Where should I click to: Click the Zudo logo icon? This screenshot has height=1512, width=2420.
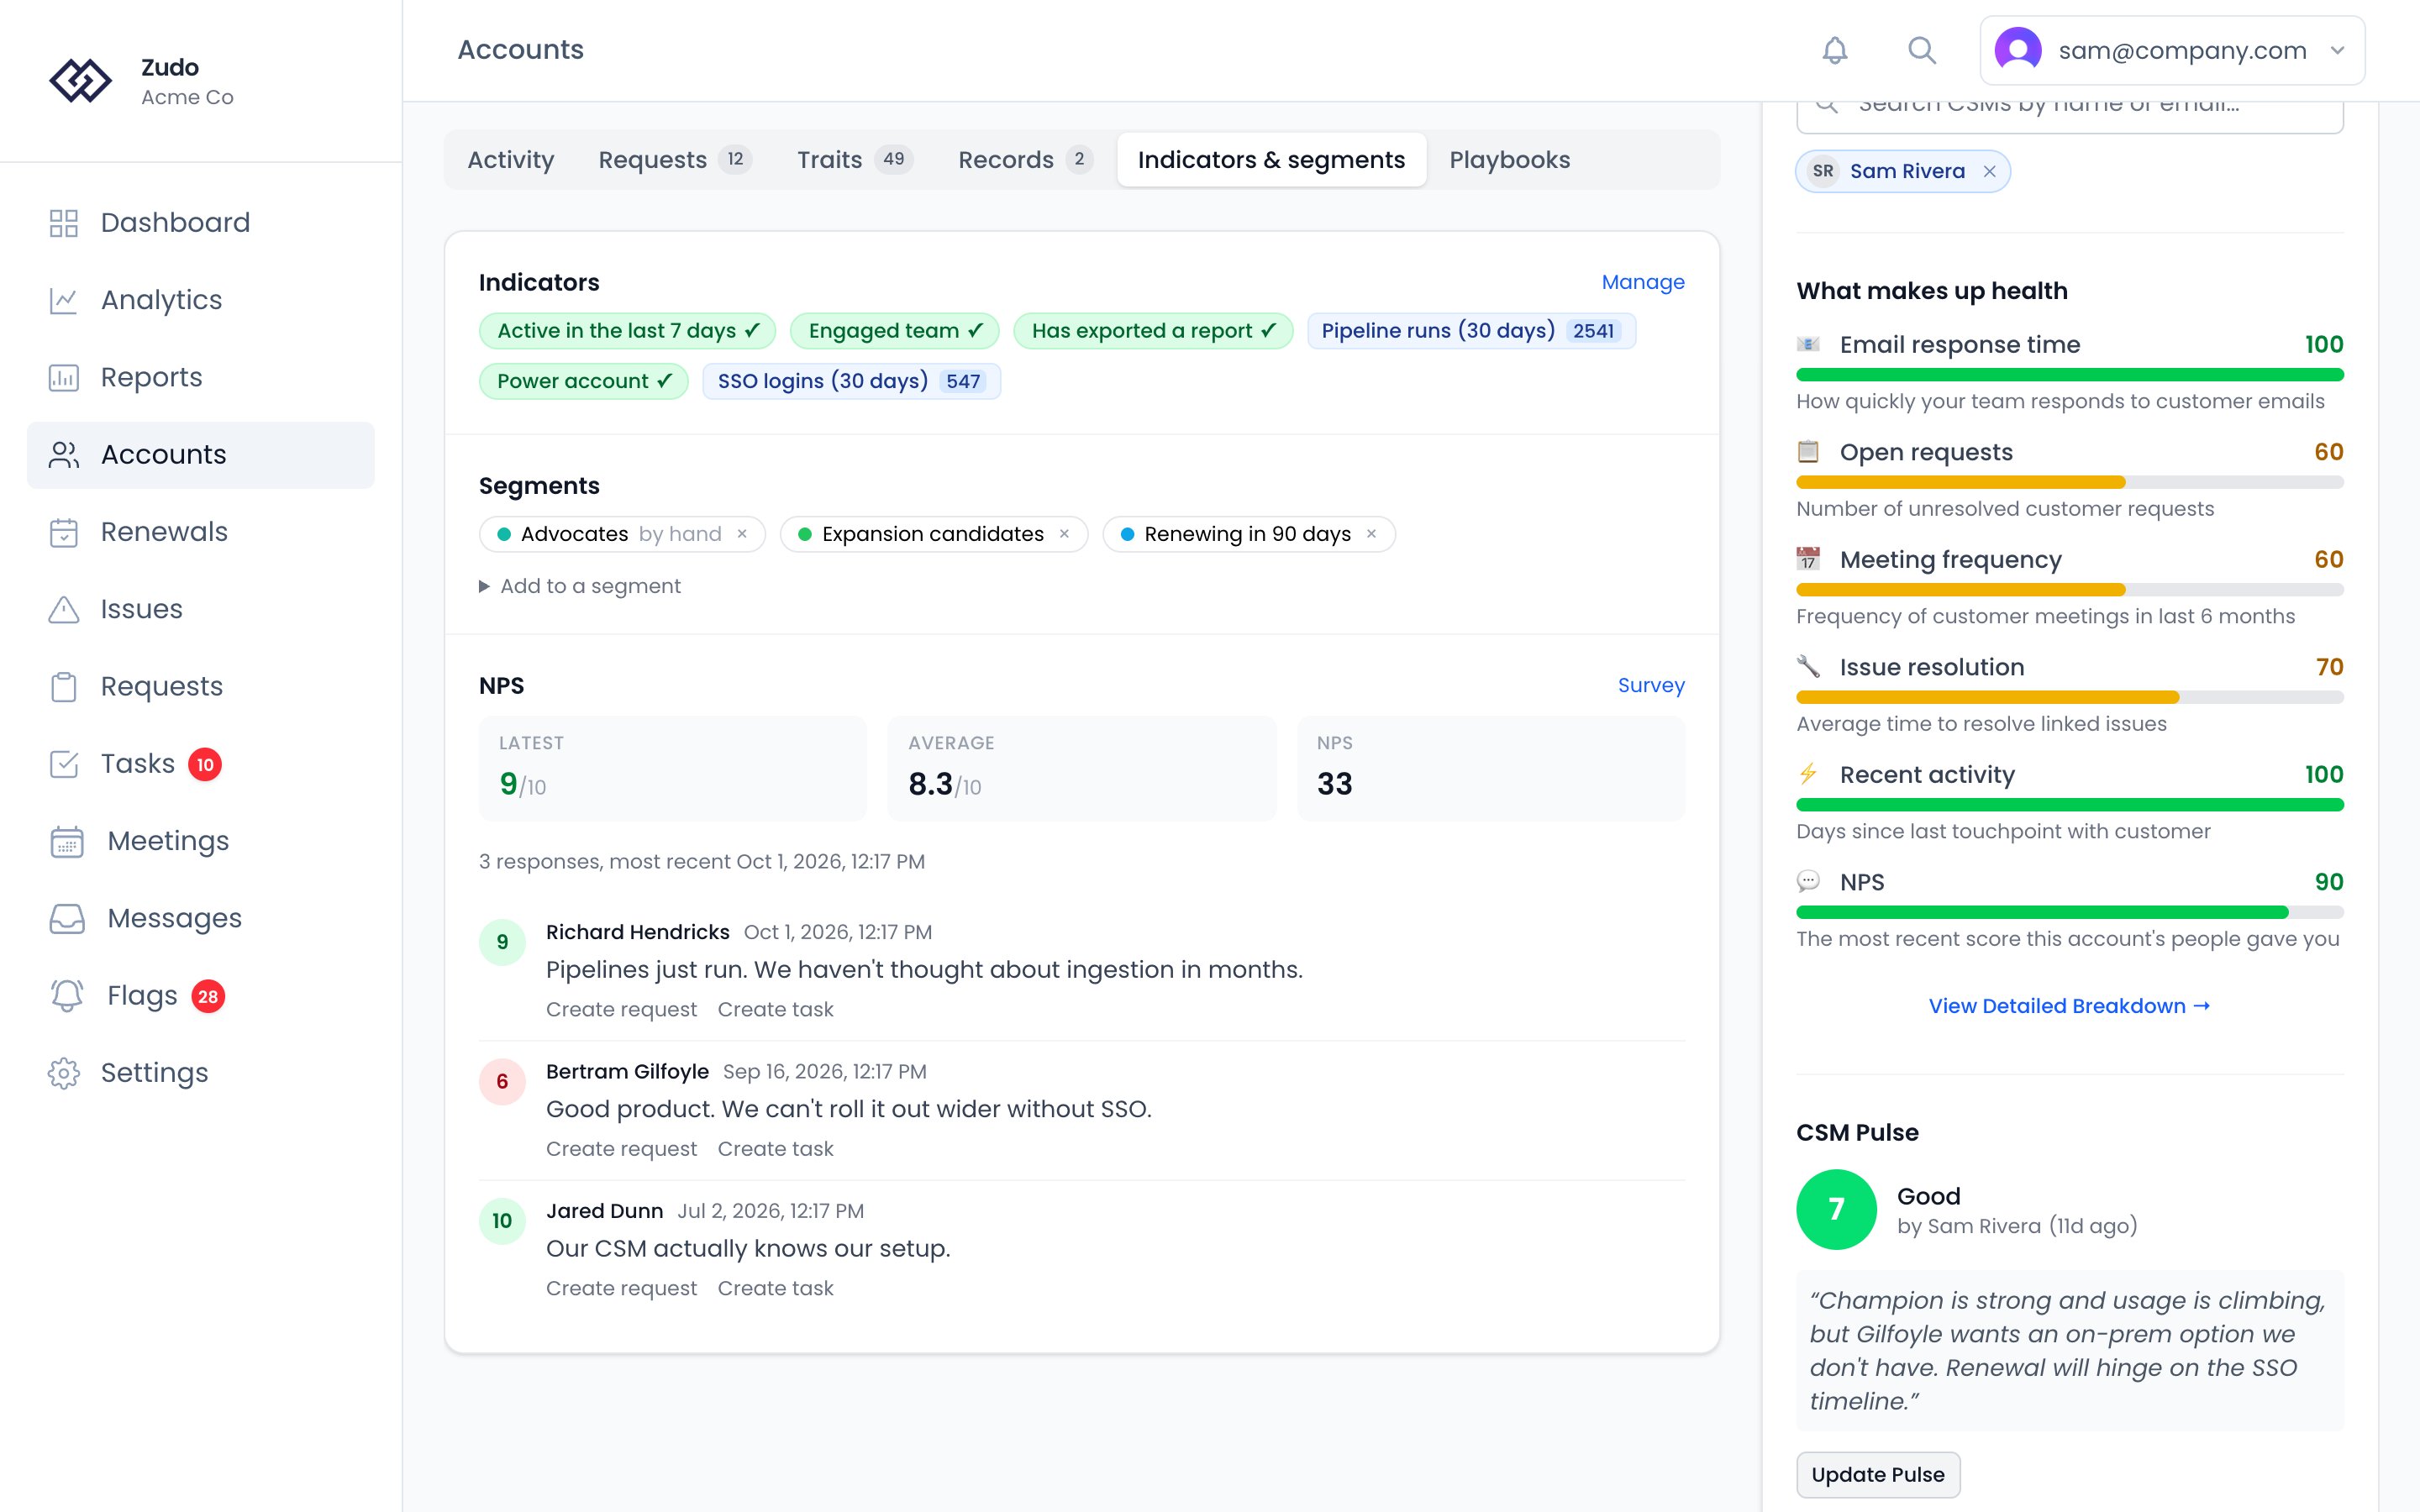click(81, 81)
